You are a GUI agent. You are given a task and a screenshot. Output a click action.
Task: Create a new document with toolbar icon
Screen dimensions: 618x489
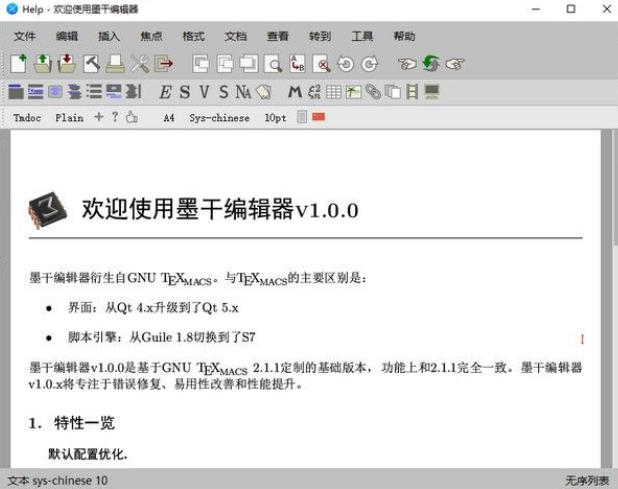coord(19,64)
